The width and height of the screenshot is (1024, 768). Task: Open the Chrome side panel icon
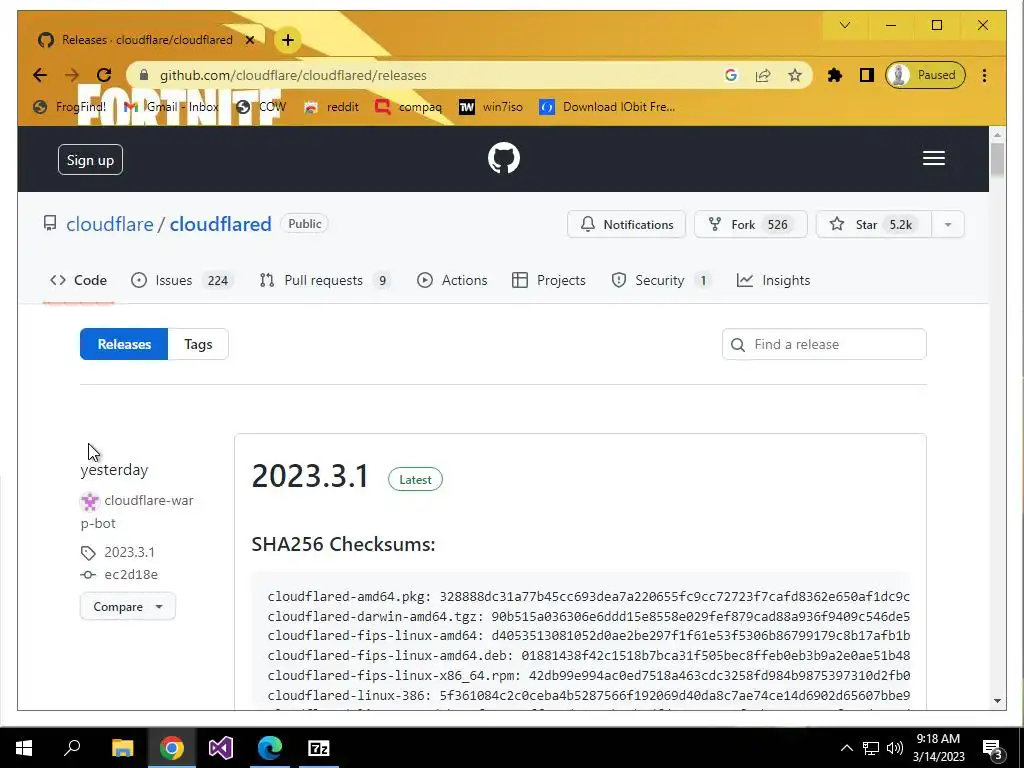pyautogui.click(x=867, y=75)
